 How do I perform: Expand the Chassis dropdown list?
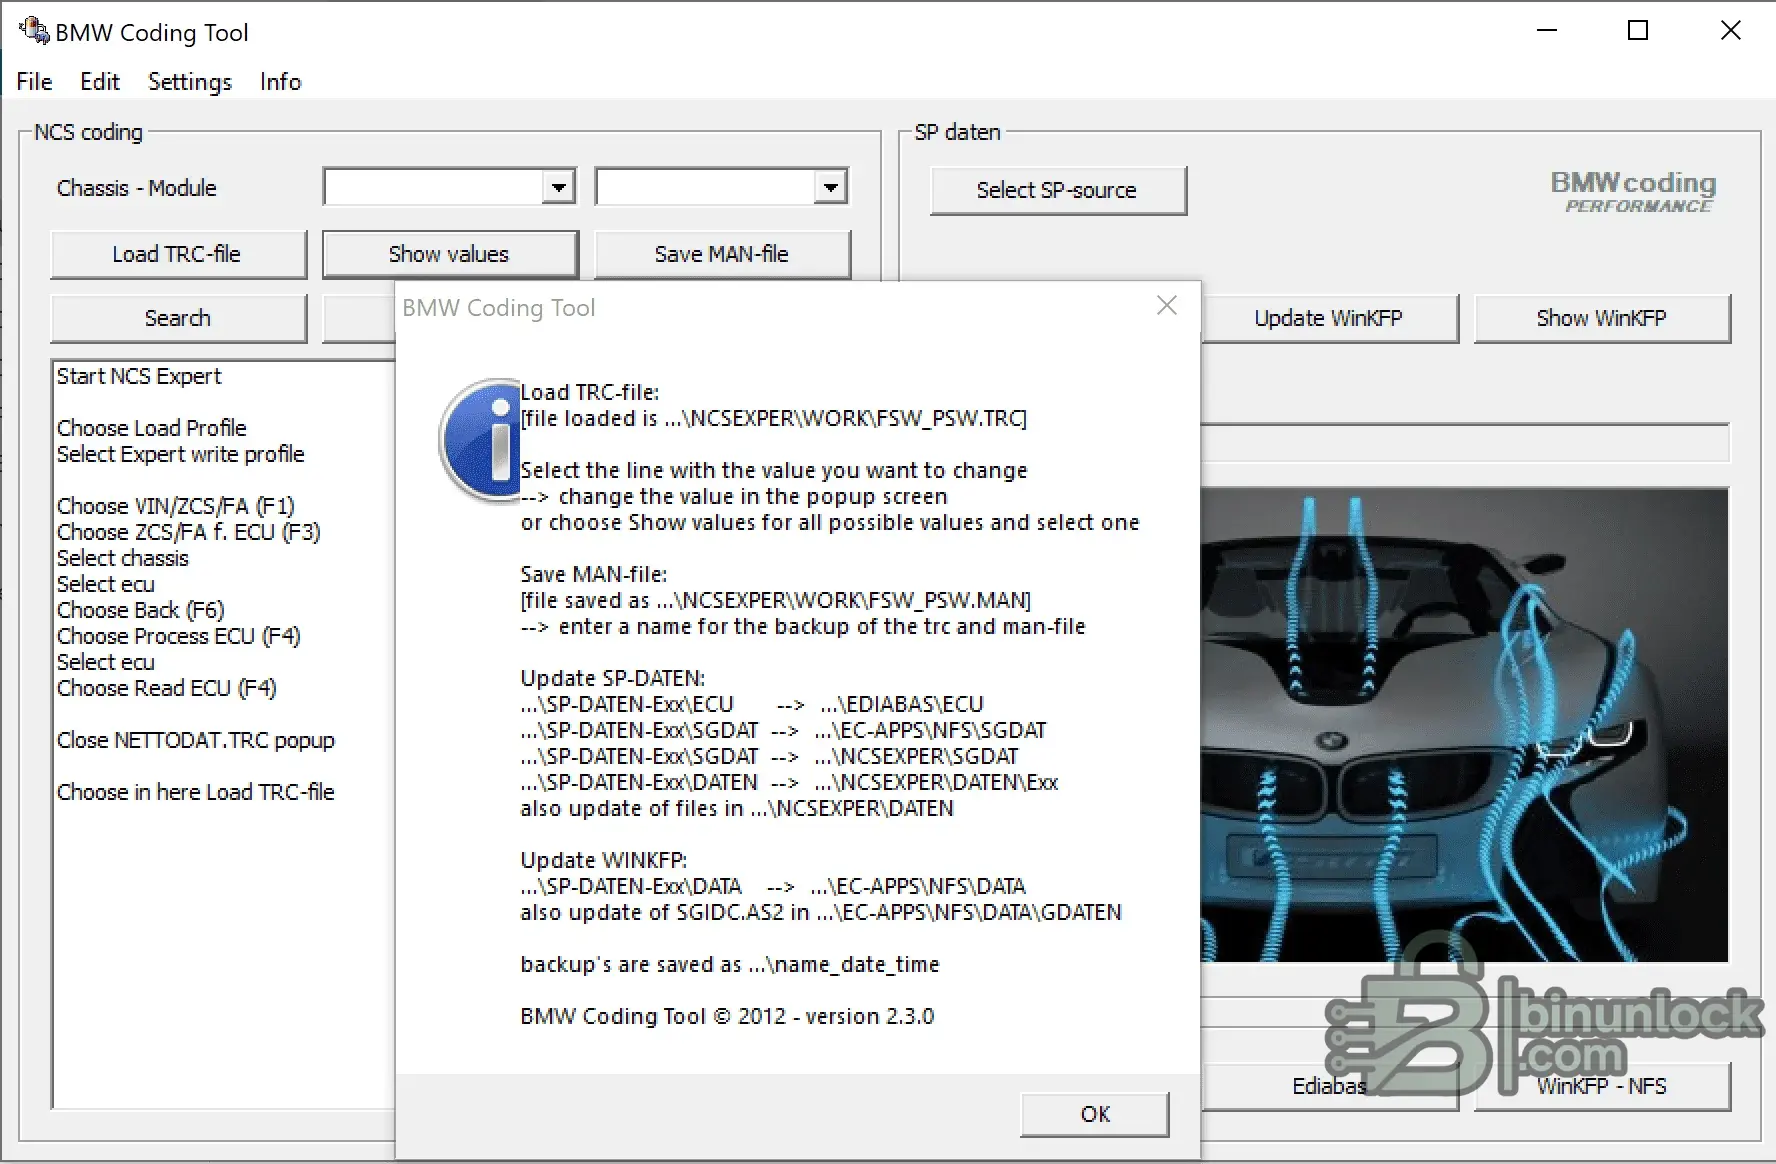coord(558,187)
